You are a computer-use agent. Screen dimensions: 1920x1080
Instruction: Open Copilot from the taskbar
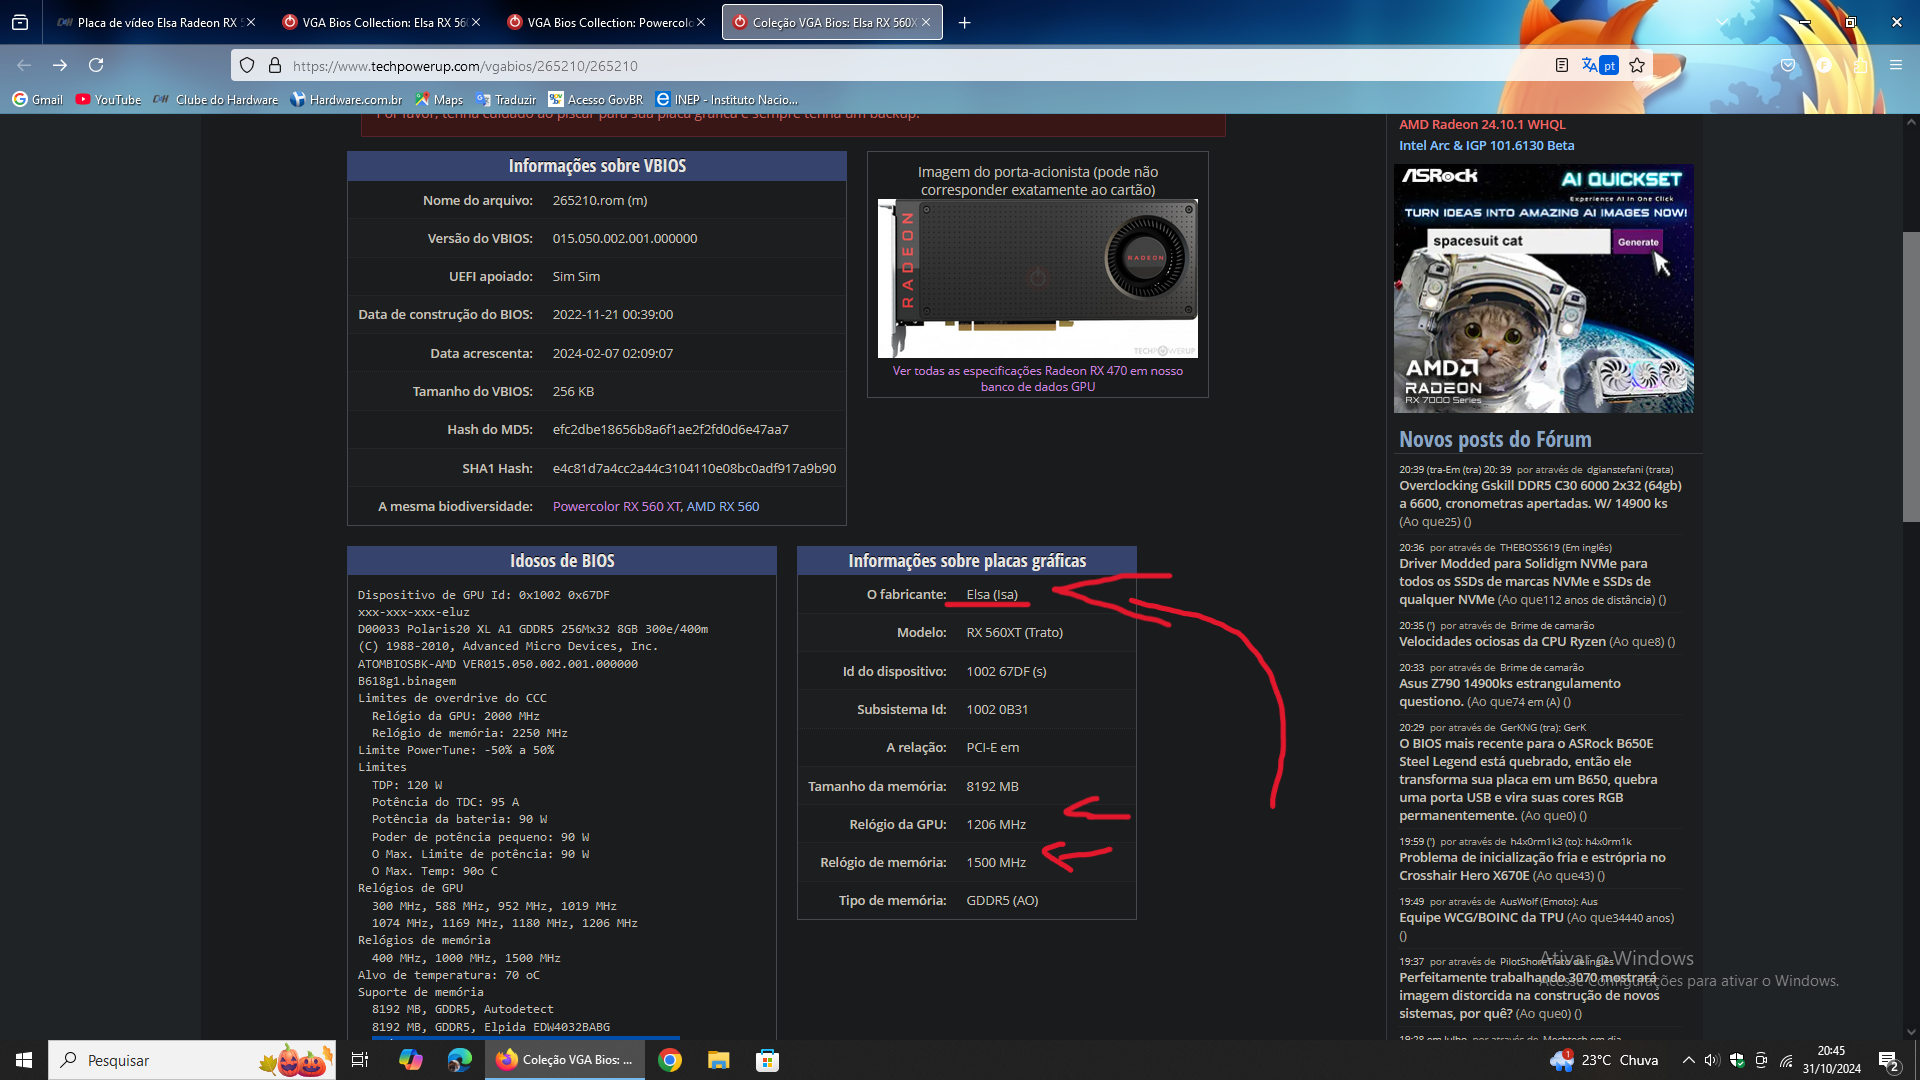(x=411, y=1060)
